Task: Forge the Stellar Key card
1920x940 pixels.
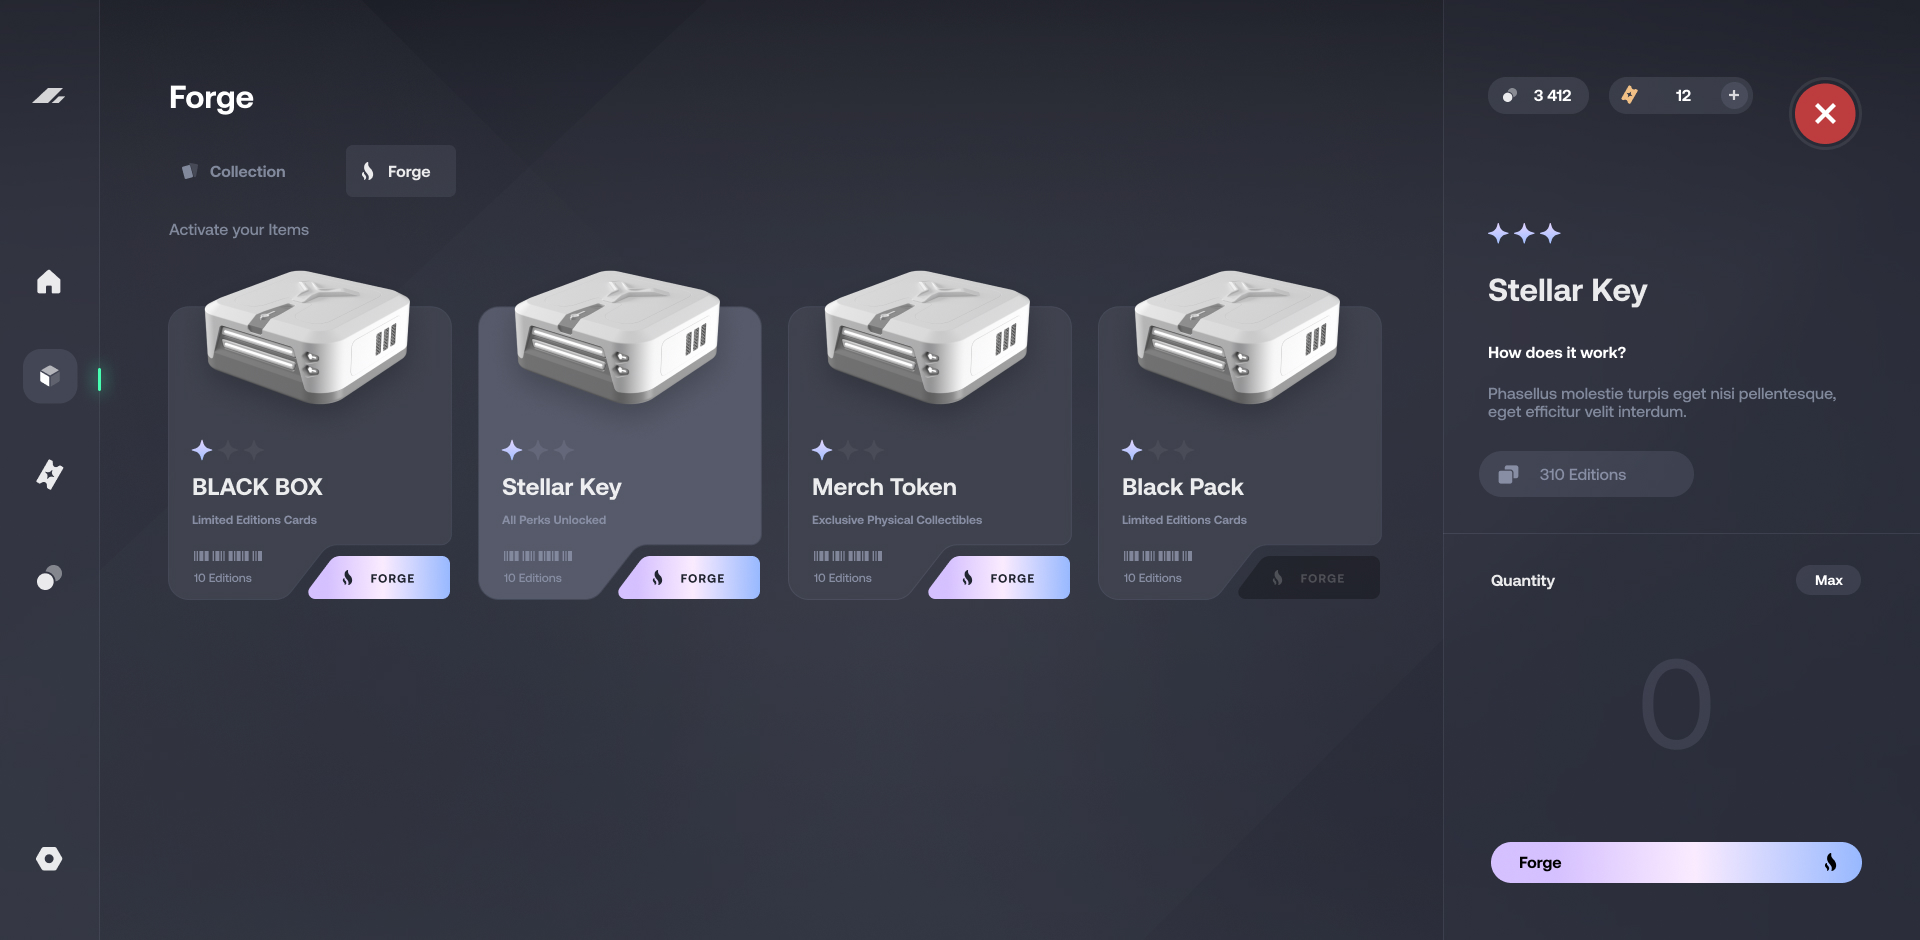Action: 690,578
